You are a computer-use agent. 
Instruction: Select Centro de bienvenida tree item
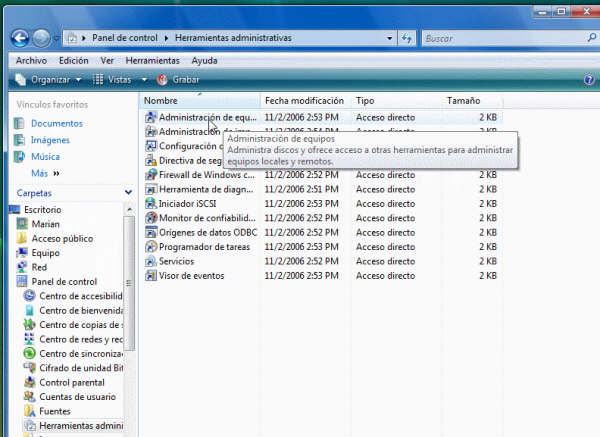tap(81, 310)
